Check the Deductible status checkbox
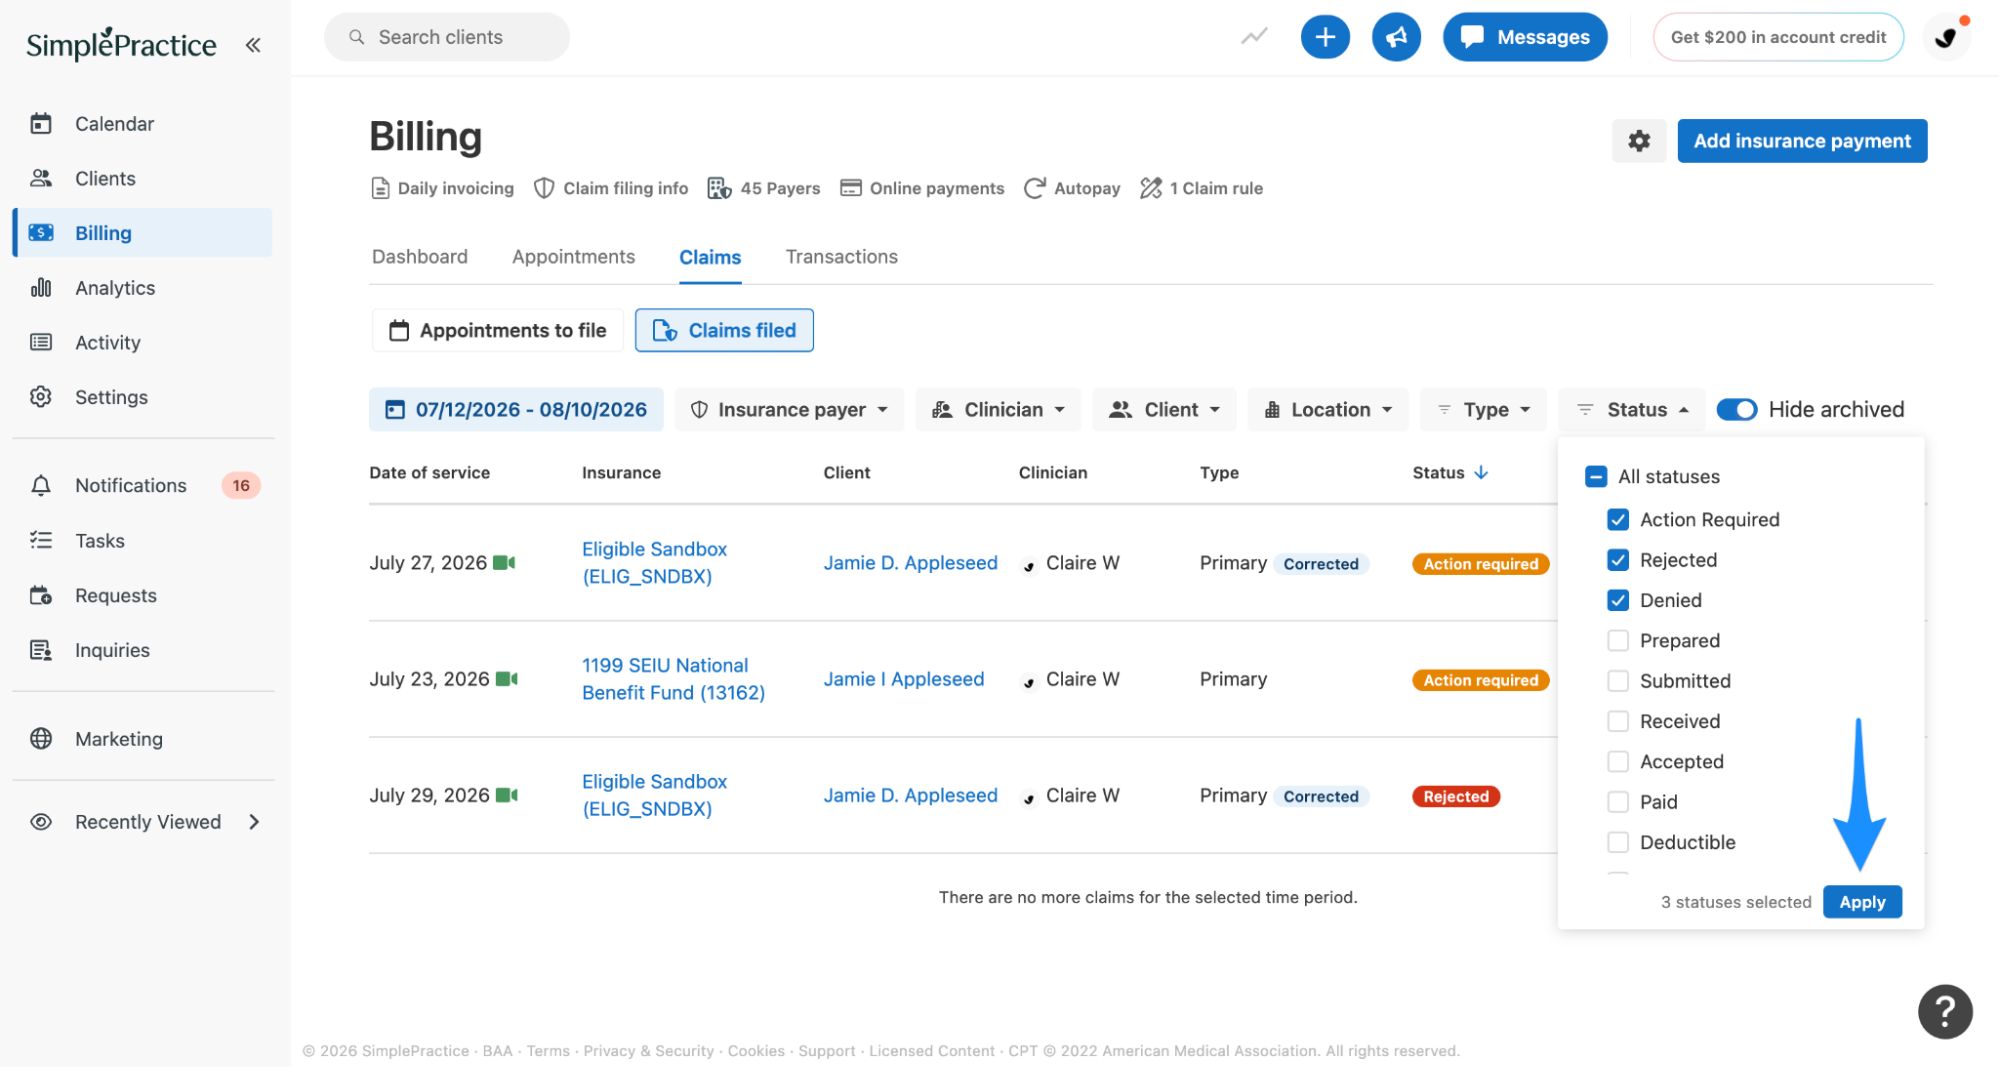This screenshot has width=1999, height=1067. pos(1618,842)
